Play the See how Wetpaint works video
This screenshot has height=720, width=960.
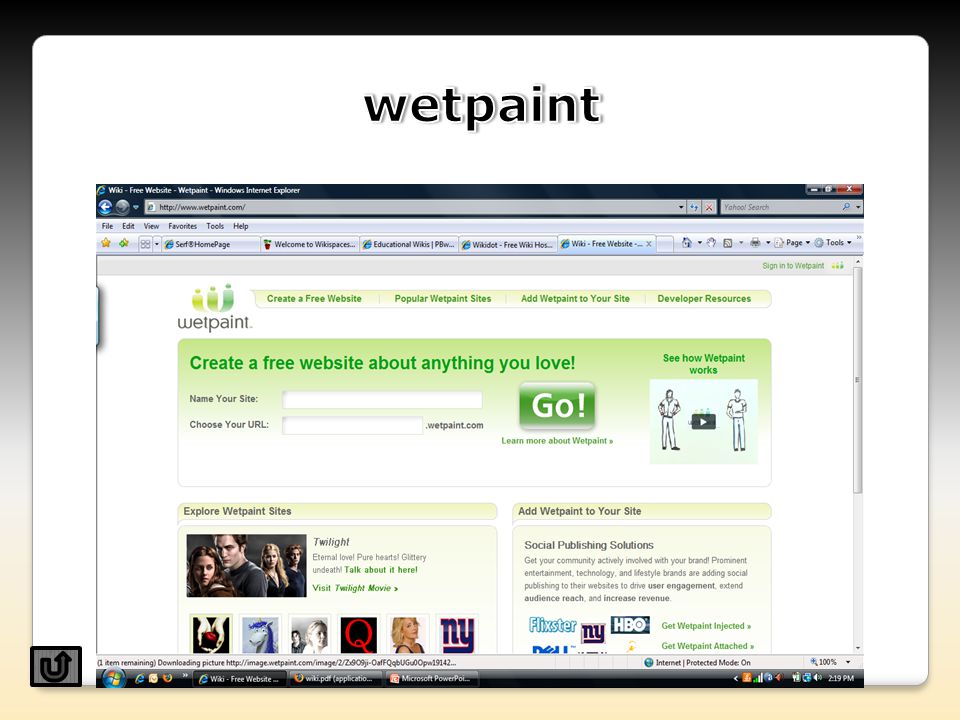pyautogui.click(x=703, y=421)
